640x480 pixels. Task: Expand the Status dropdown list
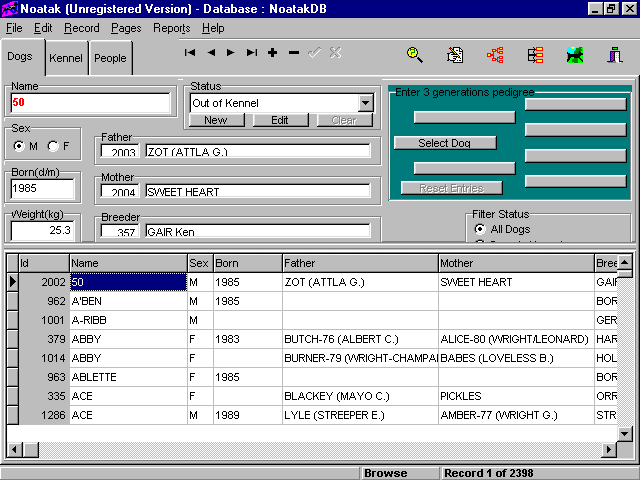[x=365, y=103]
